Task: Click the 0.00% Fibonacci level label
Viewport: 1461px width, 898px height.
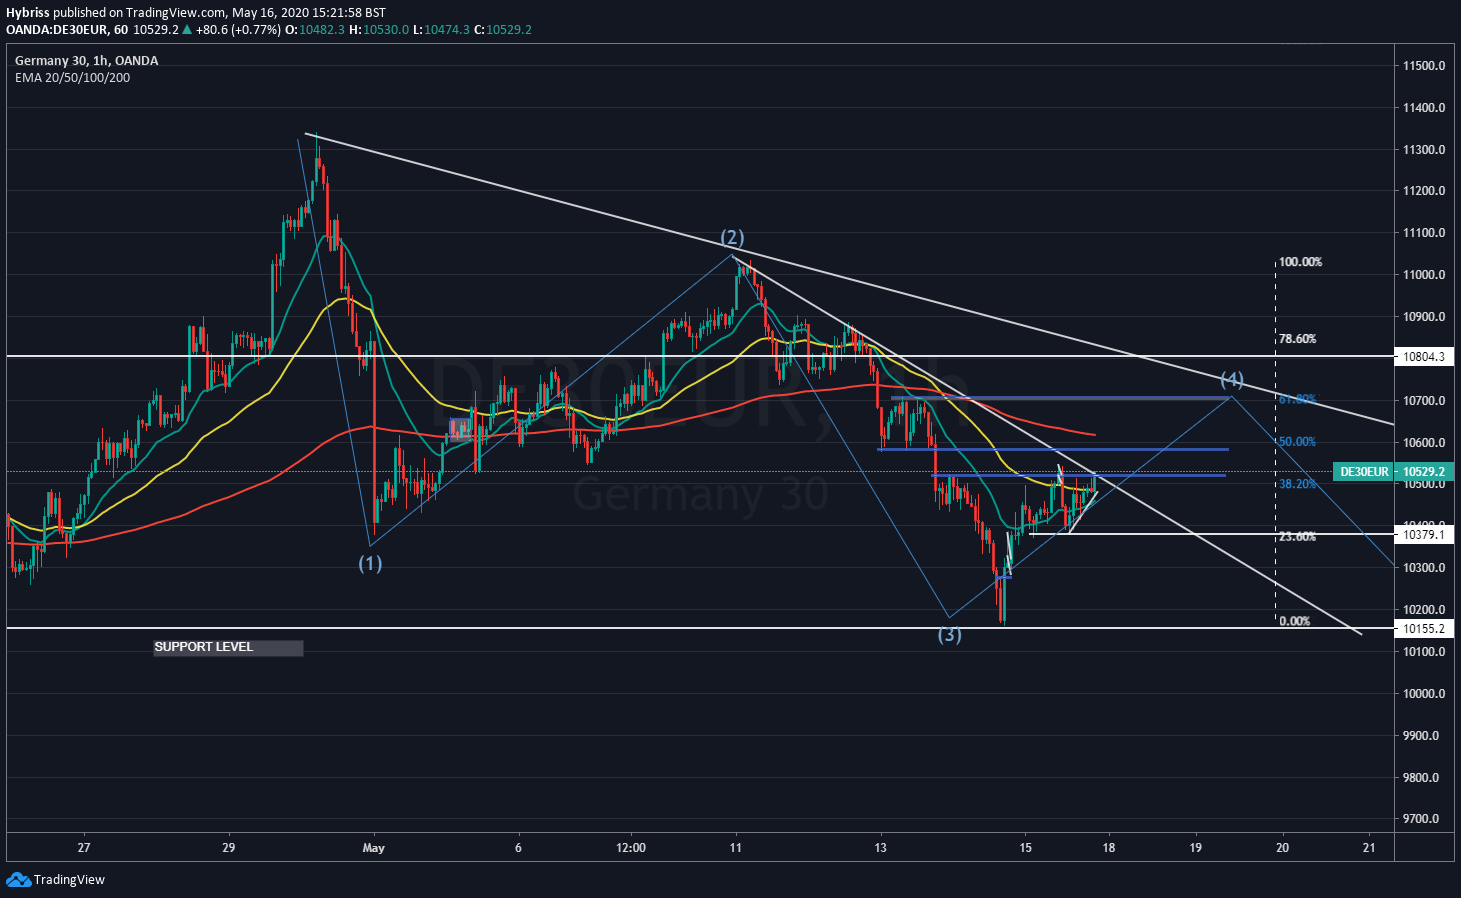Action: pyautogui.click(x=1294, y=621)
